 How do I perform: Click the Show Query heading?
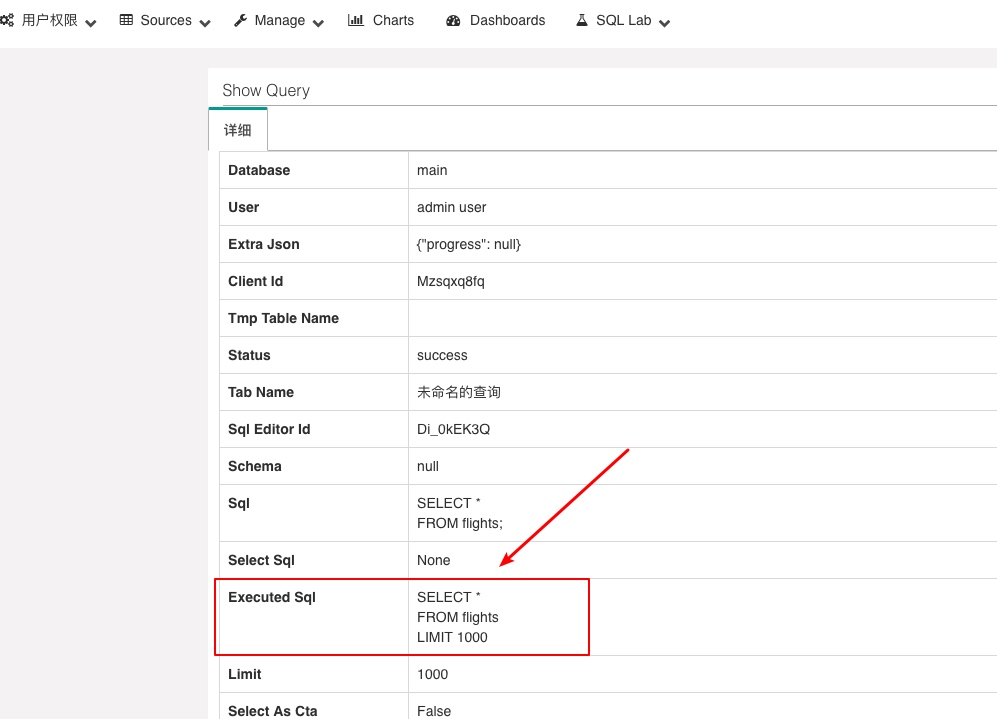point(266,90)
